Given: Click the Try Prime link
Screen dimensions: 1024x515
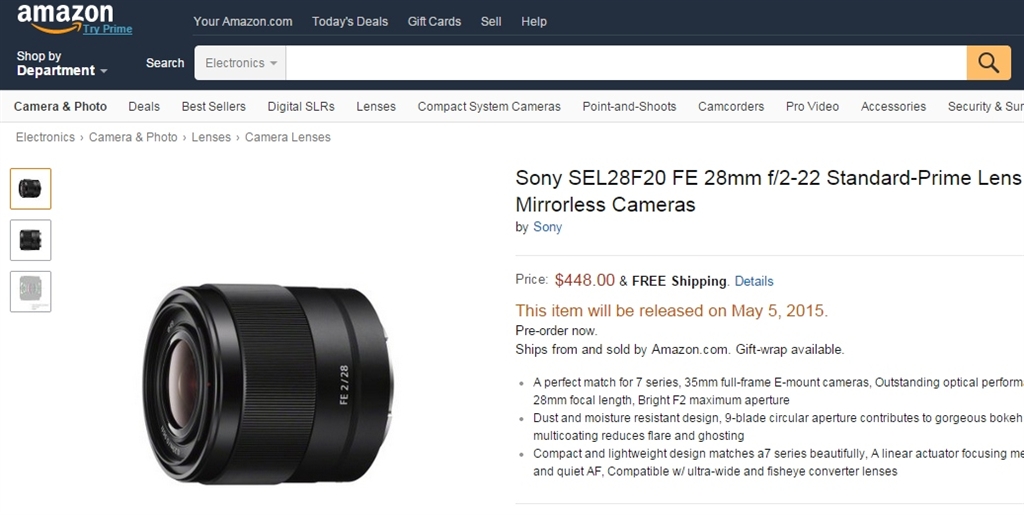Looking at the screenshot, I should (x=108, y=29).
